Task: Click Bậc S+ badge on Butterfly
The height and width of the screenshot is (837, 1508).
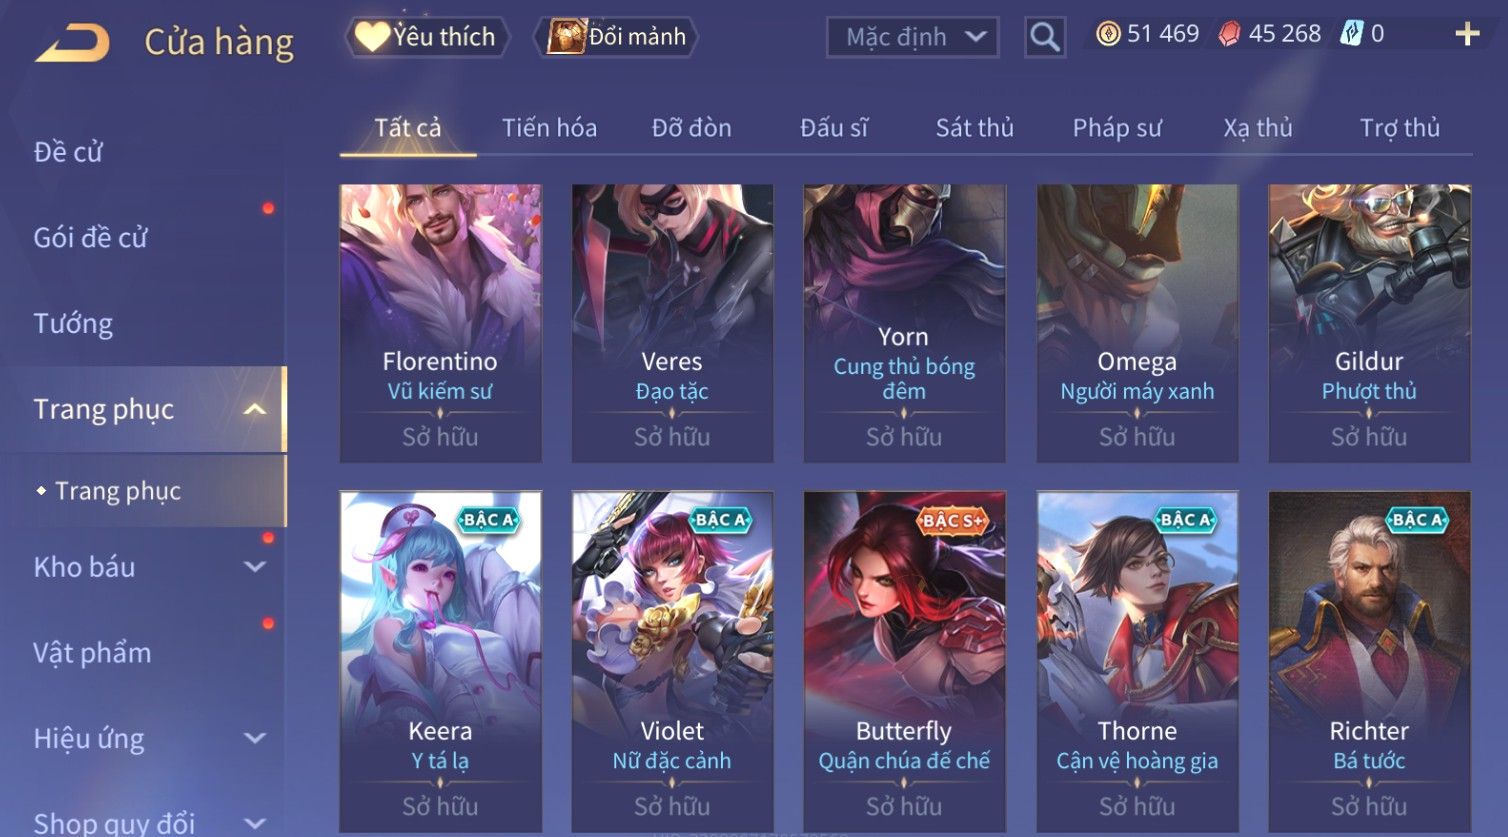Action: pyautogui.click(x=953, y=520)
